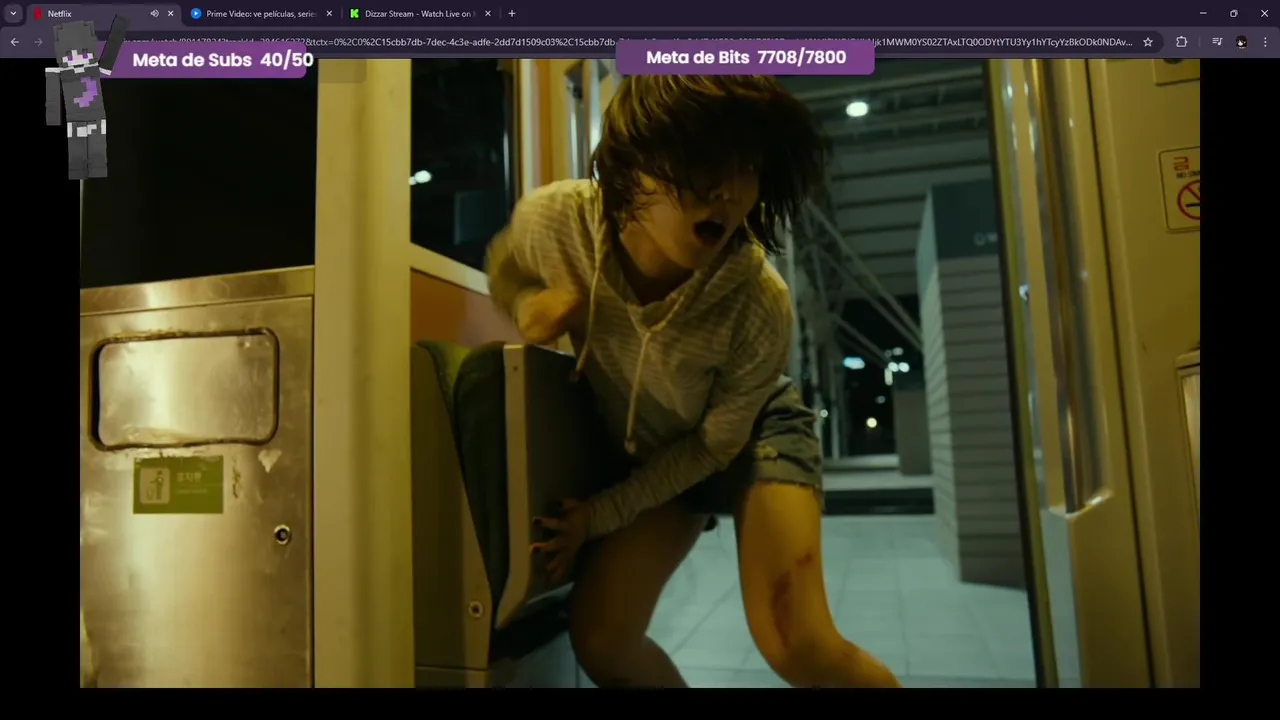This screenshot has width=1280, height=720.
Task: Close the Dizzar Stream tab
Action: click(488, 14)
